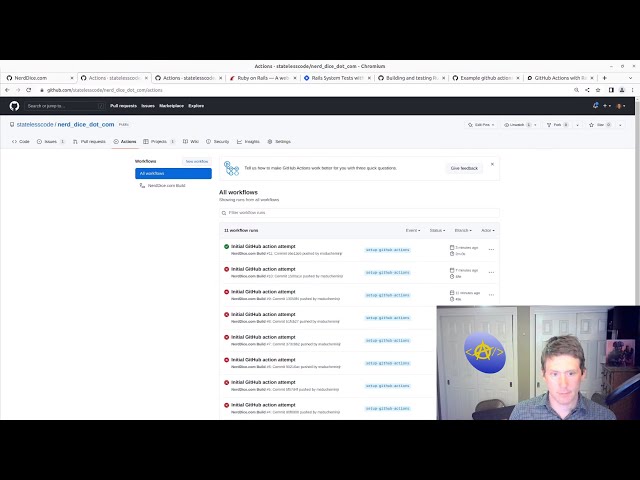Open Pull requests in the top header
The image size is (640, 480).
[123, 106]
